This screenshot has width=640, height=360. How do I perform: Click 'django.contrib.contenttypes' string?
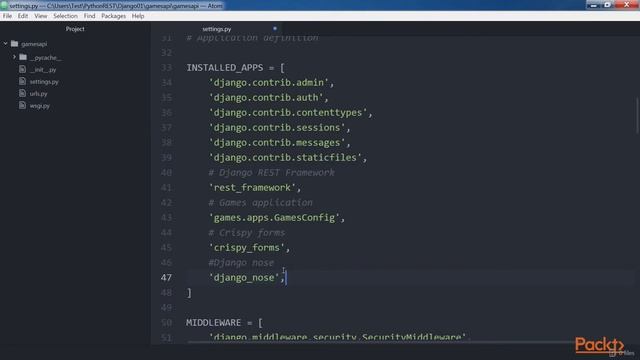coord(288,113)
